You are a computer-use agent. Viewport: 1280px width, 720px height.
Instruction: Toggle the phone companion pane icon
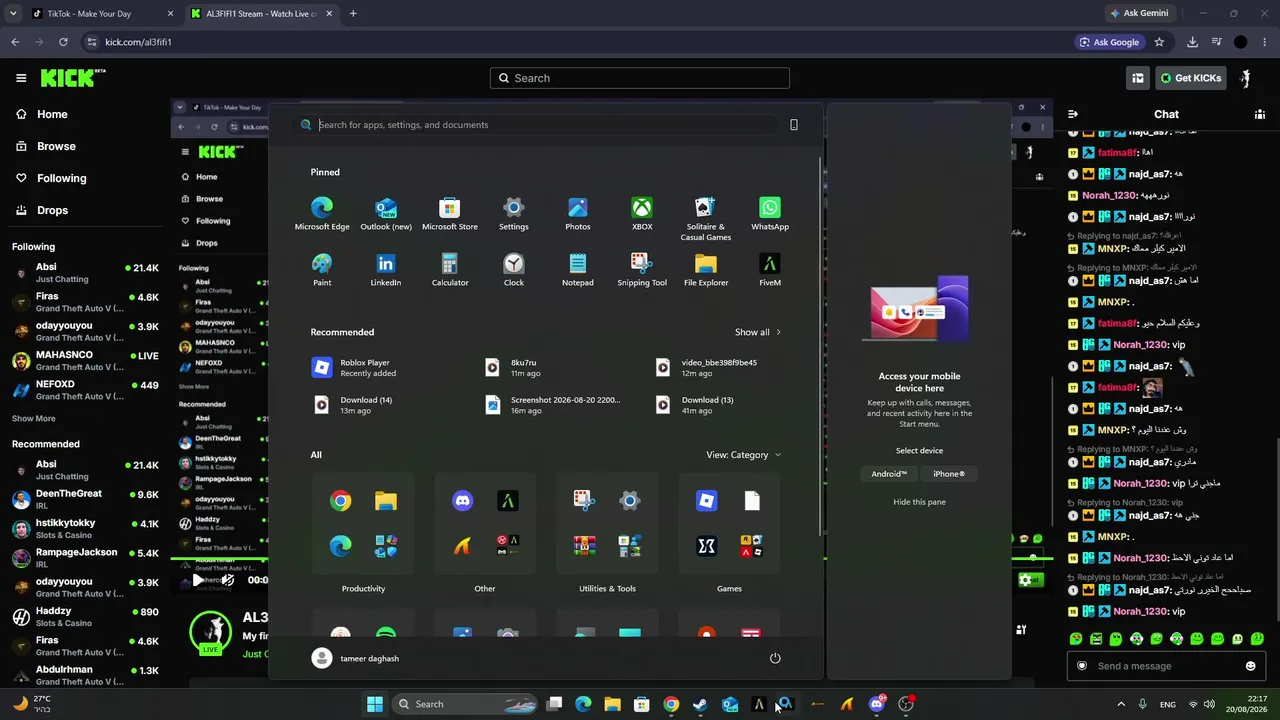click(794, 125)
